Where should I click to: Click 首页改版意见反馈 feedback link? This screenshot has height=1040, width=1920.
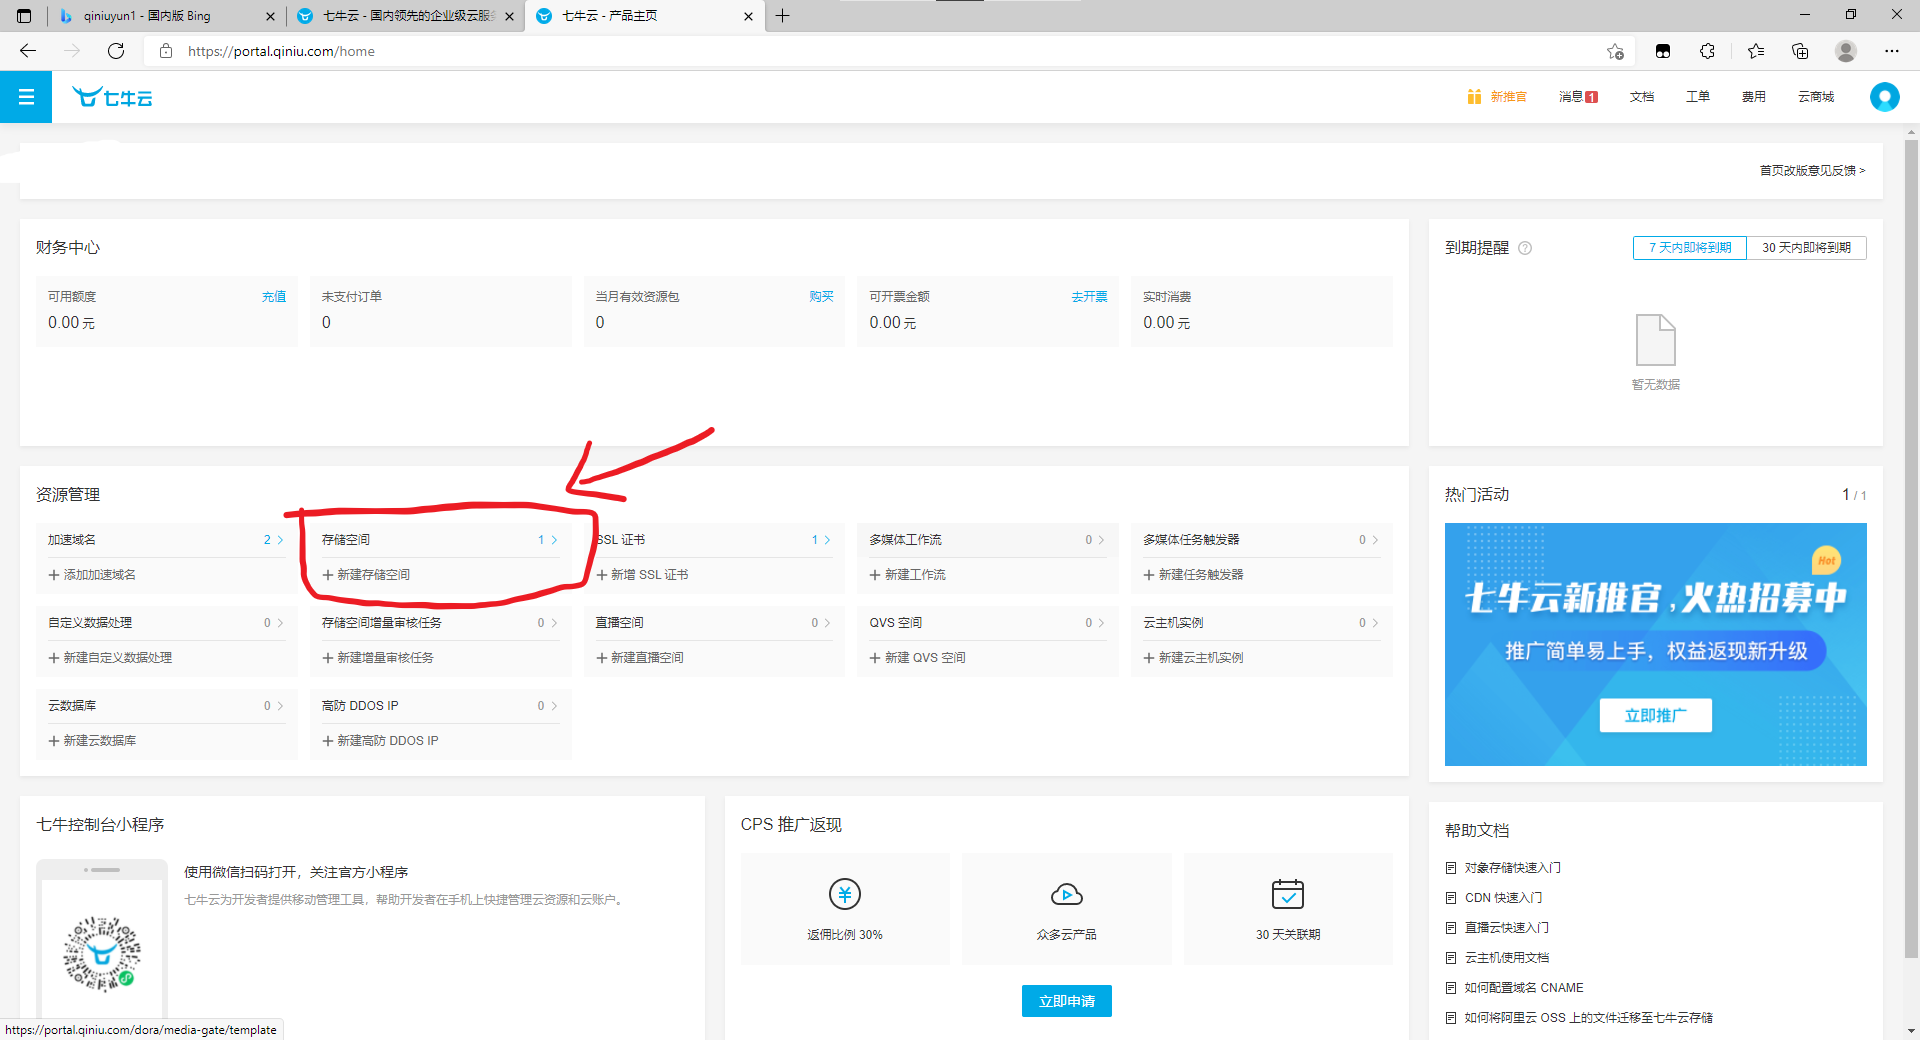pos(1812,171)
